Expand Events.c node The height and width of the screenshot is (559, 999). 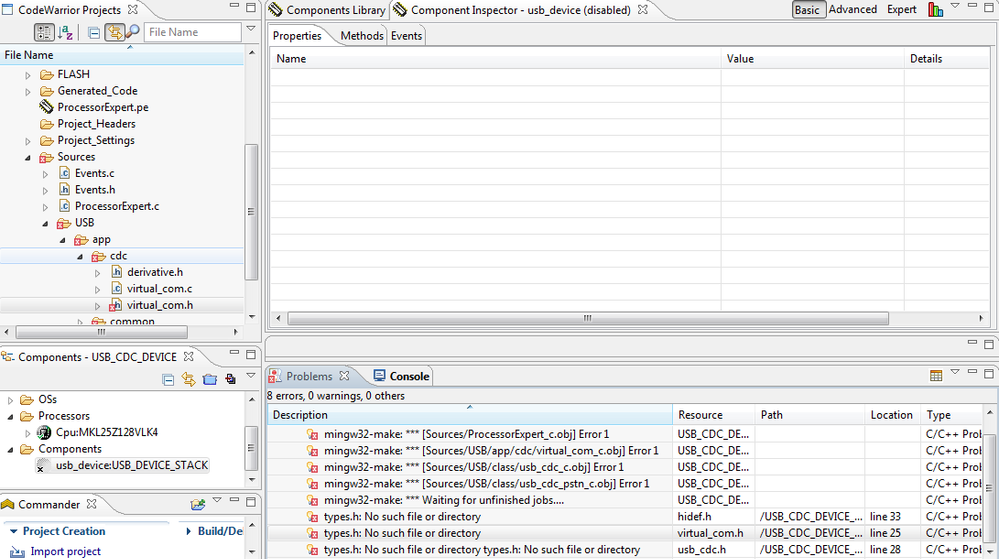point(45,173)
